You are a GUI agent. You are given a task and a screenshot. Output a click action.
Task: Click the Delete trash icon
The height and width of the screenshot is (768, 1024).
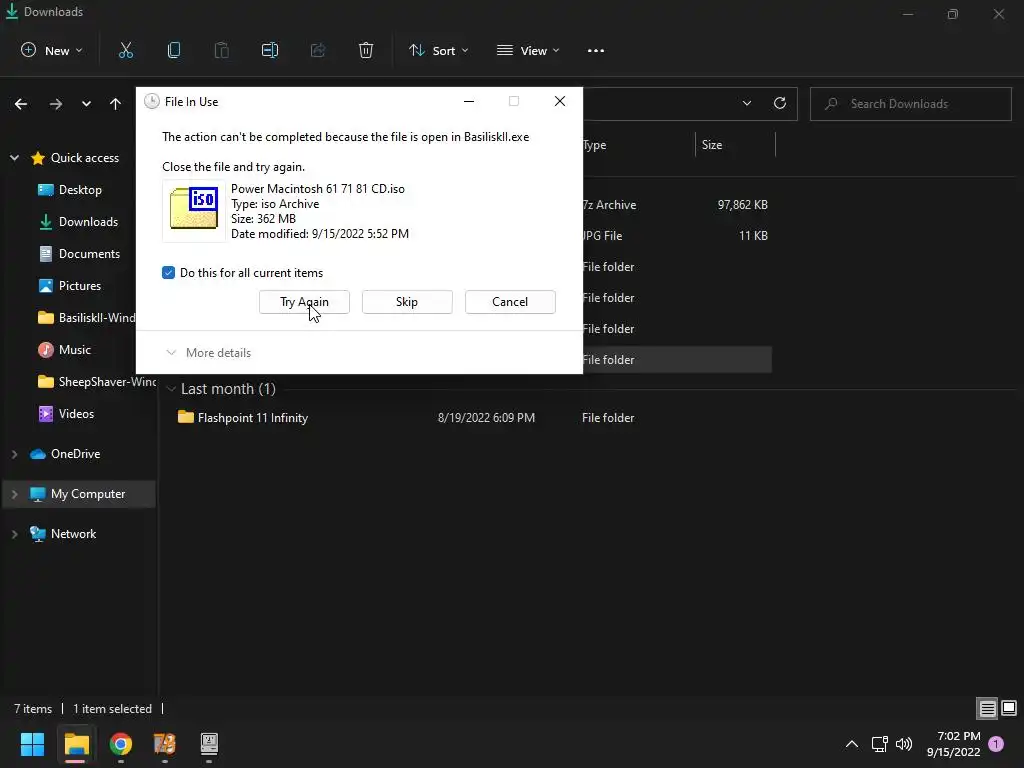coord(366,50)
